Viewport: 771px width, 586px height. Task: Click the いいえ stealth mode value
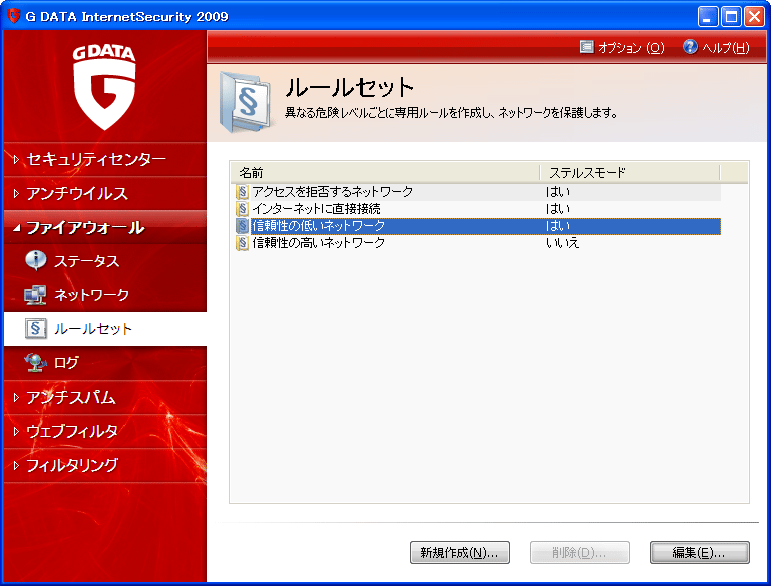(563, 243)
